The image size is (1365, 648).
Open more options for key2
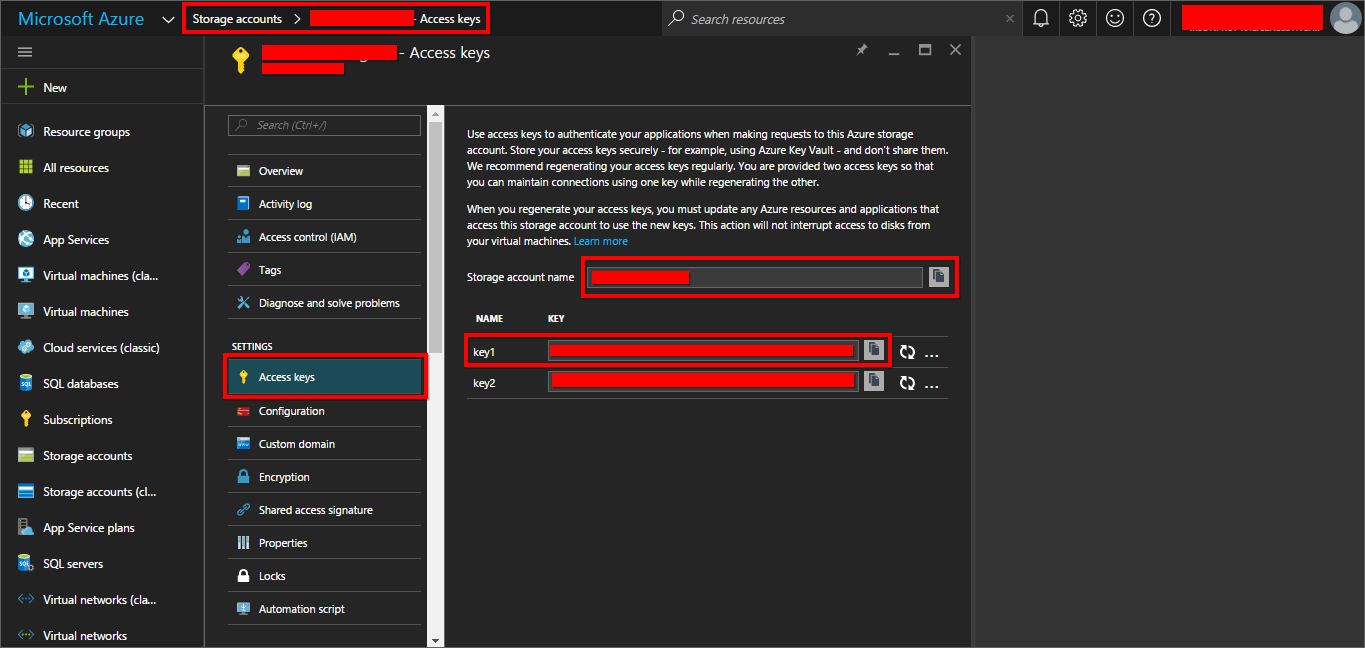point(932,382)
